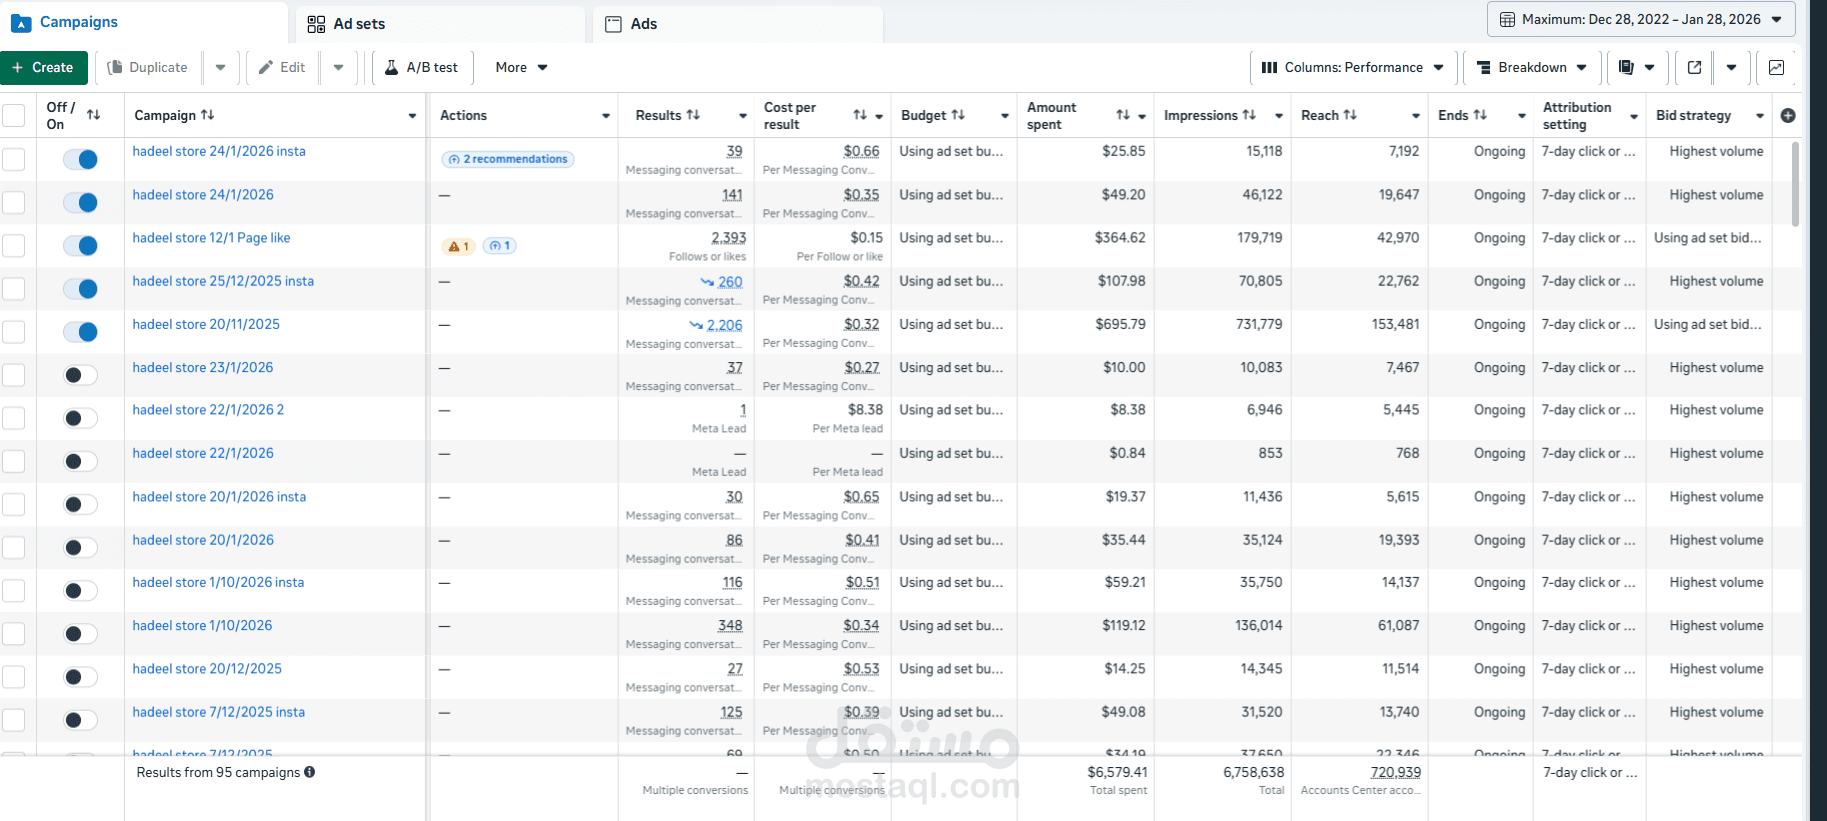Viewport: 1827px width, 821px height.
Task: Turn off hadeel store 12/1 Page like toggle
Action: (80, 245)
